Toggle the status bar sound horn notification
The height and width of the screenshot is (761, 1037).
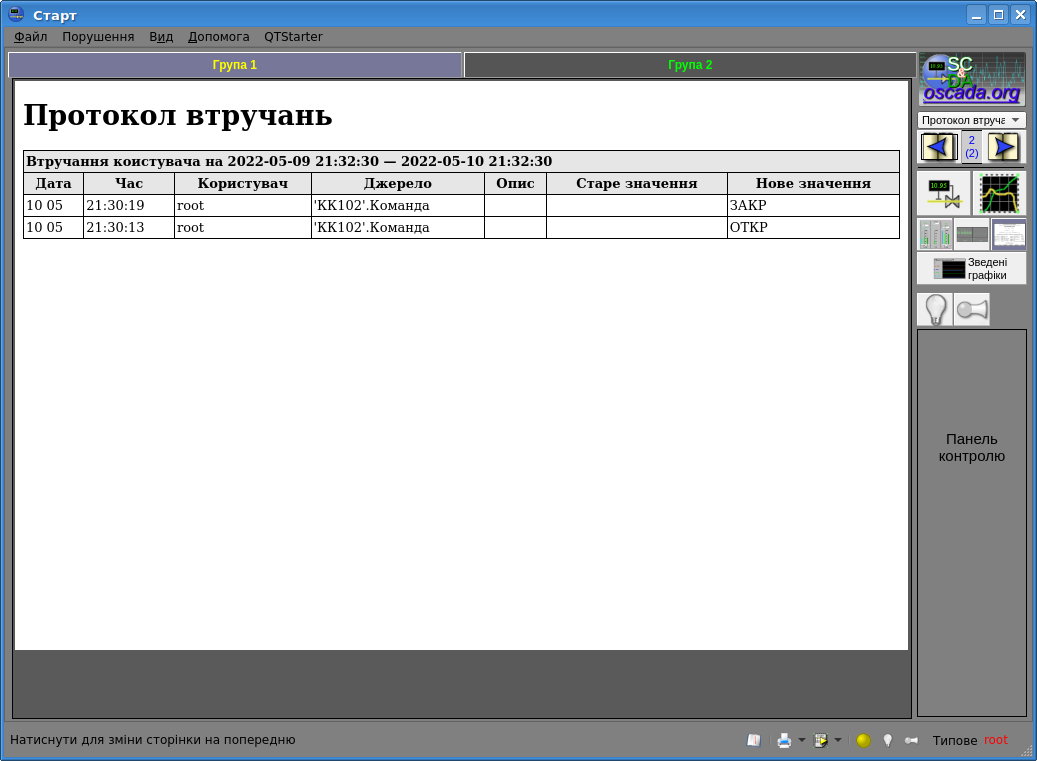(911, 741)
